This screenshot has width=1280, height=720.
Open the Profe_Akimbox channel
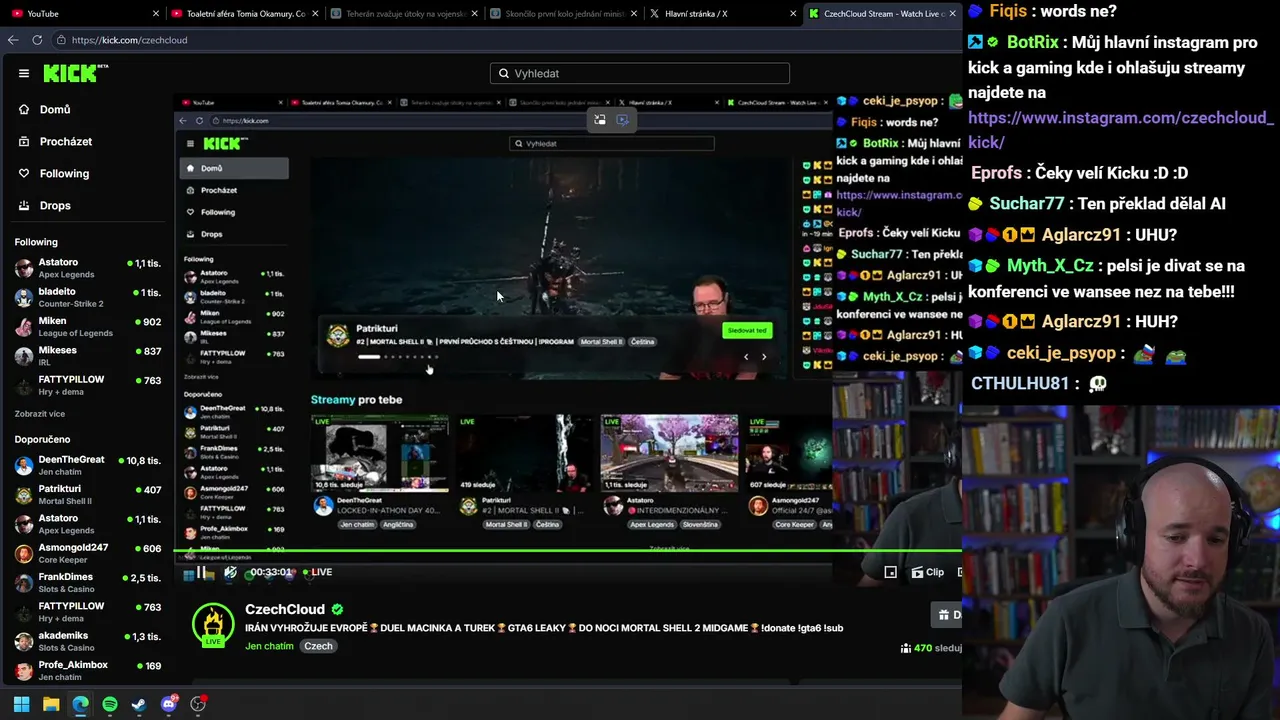click(x=88, y=670)
